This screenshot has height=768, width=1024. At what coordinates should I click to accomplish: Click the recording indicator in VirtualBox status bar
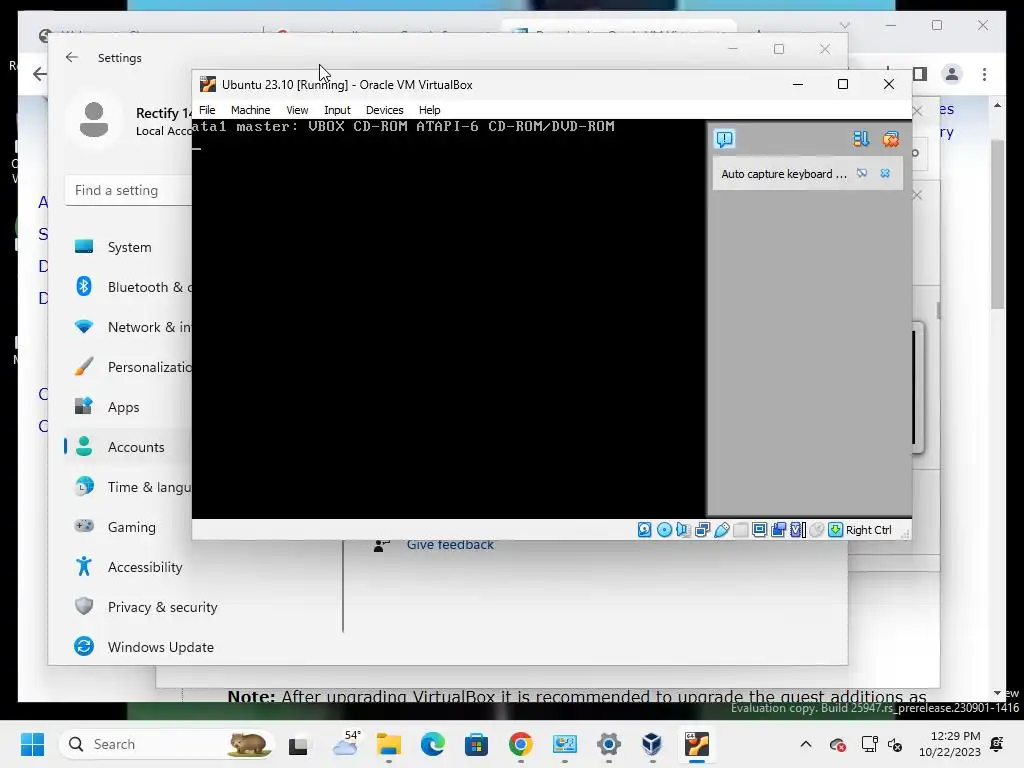pyautogui.click(x=778, y=530)
